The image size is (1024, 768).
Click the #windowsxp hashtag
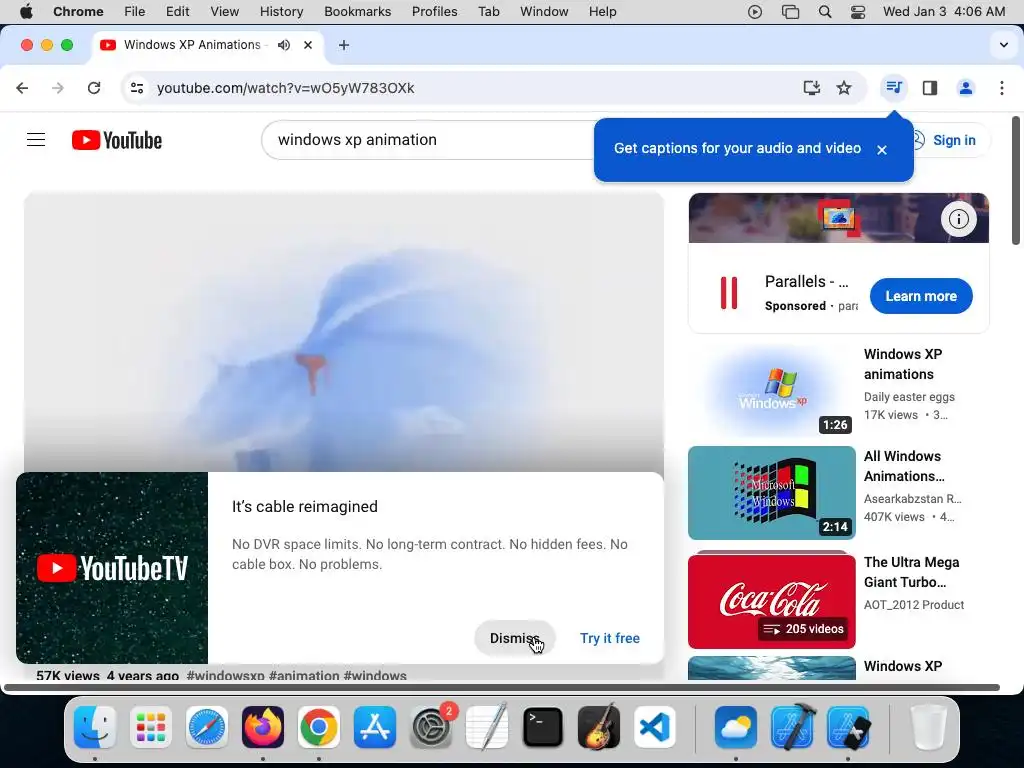[x=225, y=675]
